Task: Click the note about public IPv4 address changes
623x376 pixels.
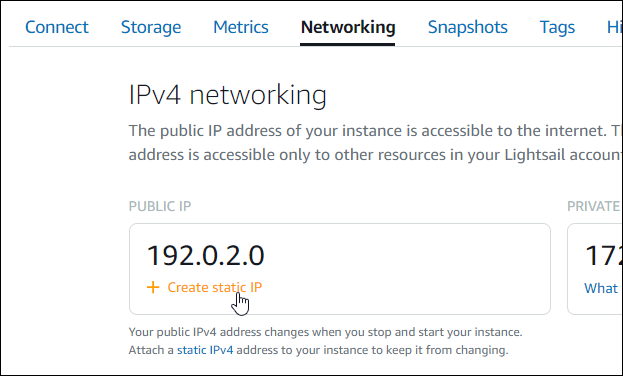Action: (325, 341)
